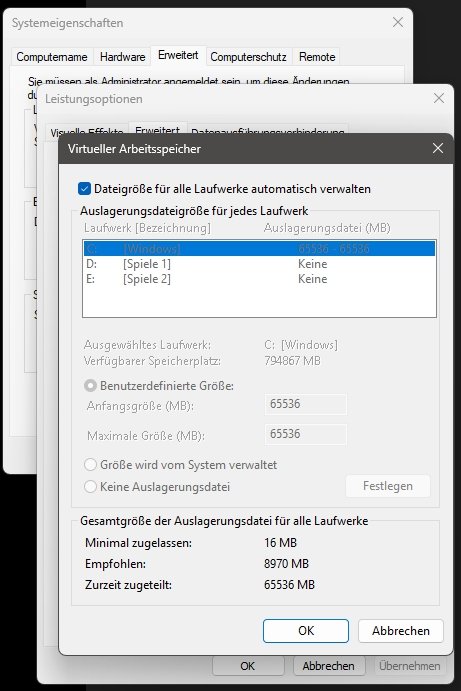Close the Leistungsoptionen window
Image resolution: width=461 pixels, height=691 pixels.
click(x=439, y=98)
